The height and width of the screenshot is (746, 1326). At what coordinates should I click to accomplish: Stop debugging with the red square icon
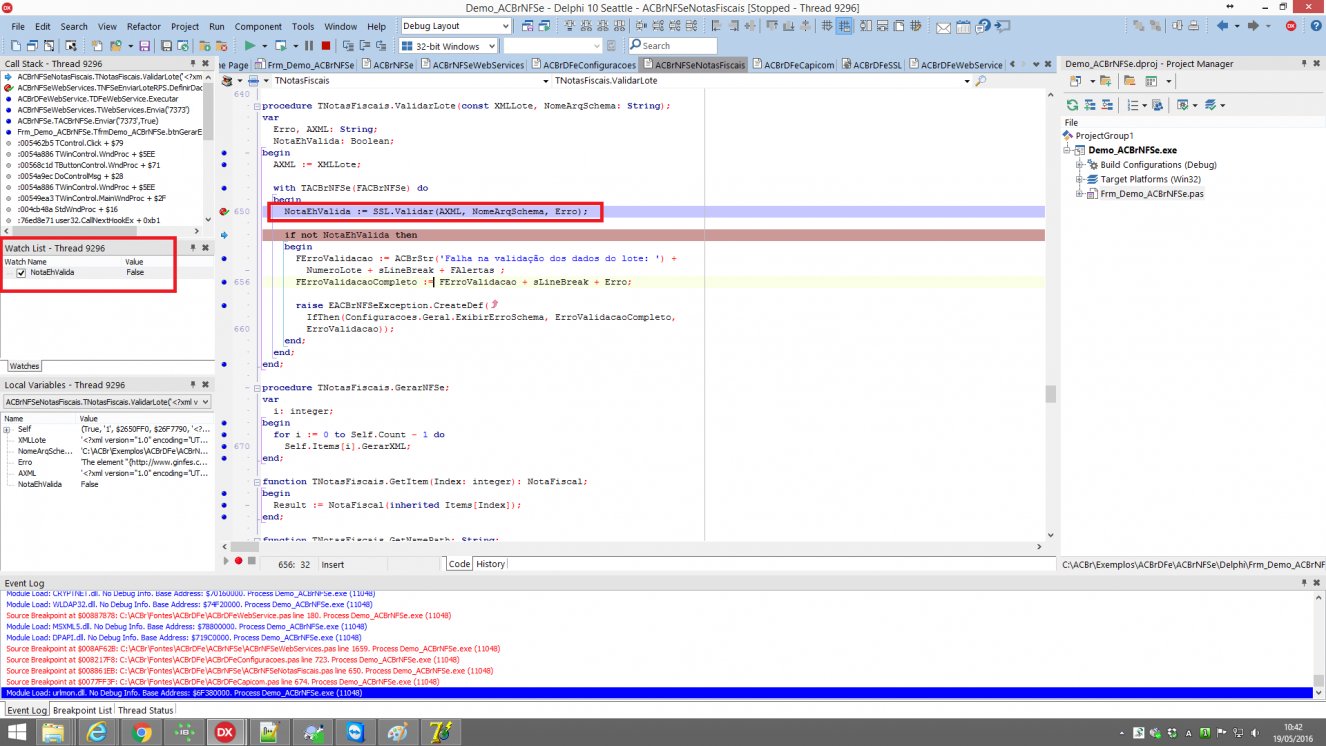tap(325, 46)
